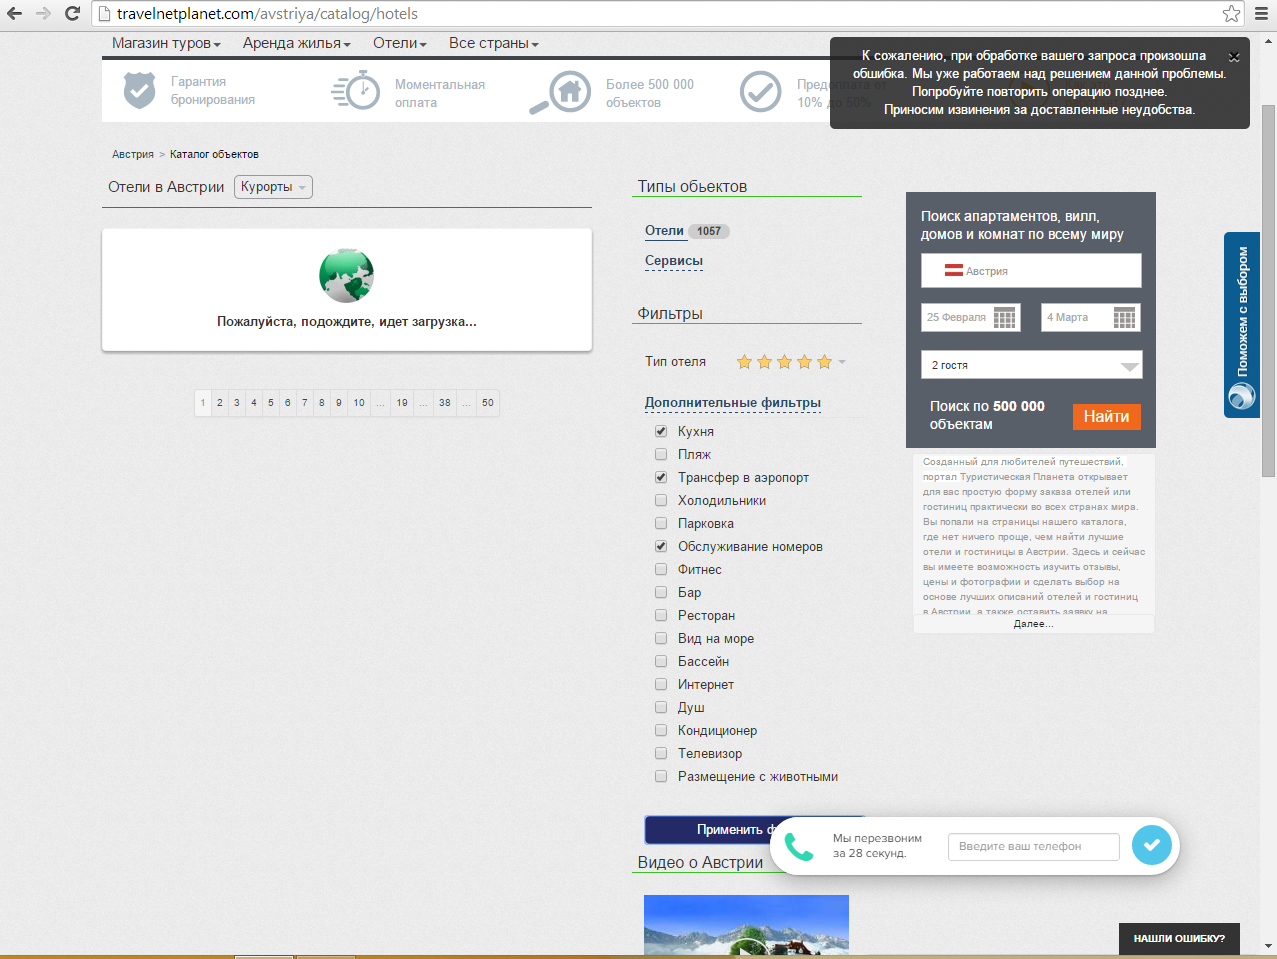Image resolution: width=1277 pixels, height=959 pixels.
Task: Open the Все страны menu
Action: [493, 44]
